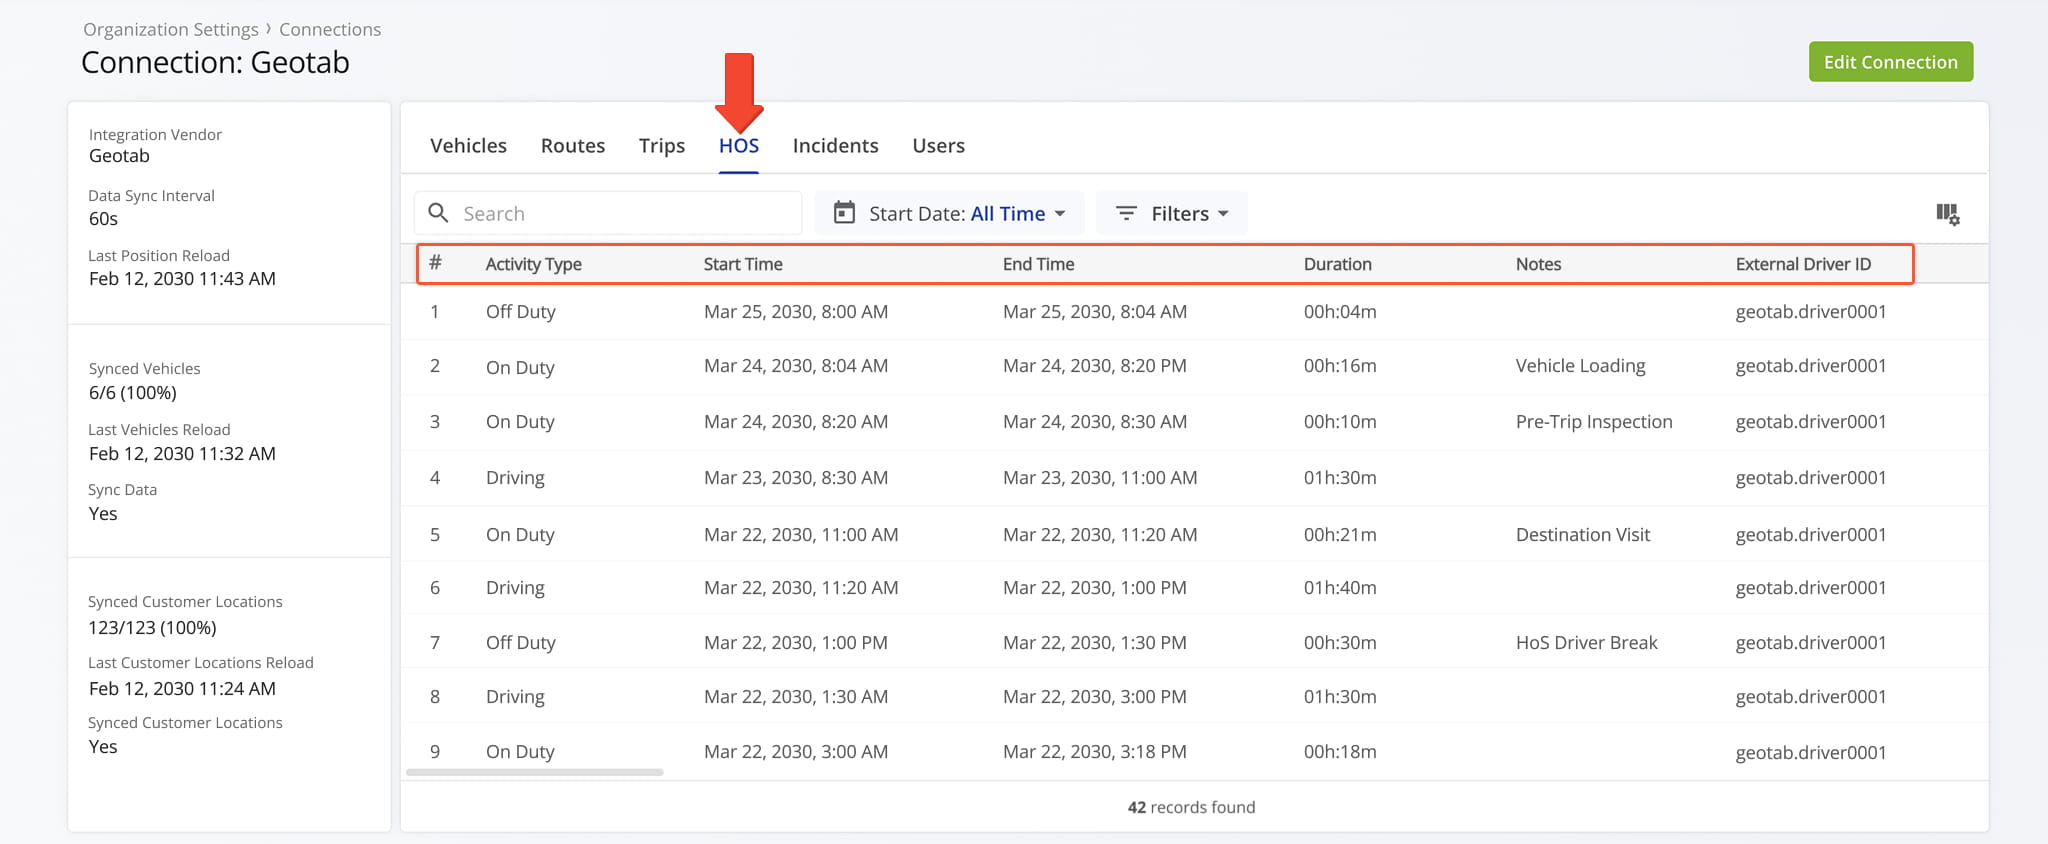Switch to the Vehicles tab

point(468,146)
